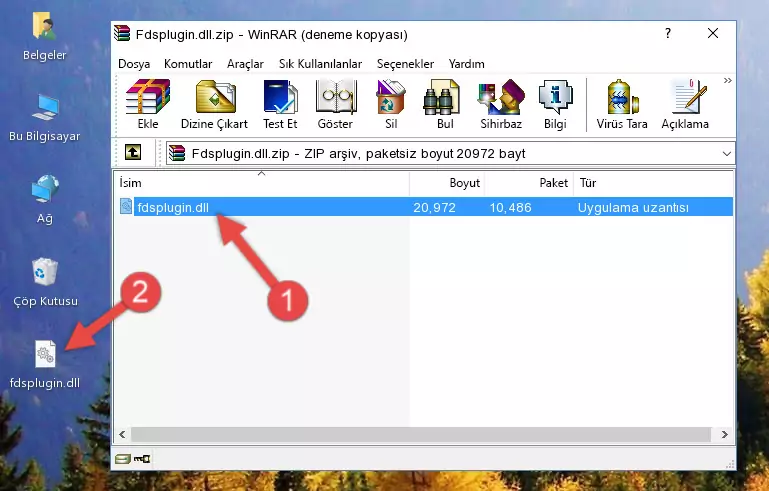Sort files by Tür column
769x491 pixels.
pyautogui.click(x=653, y=183)
